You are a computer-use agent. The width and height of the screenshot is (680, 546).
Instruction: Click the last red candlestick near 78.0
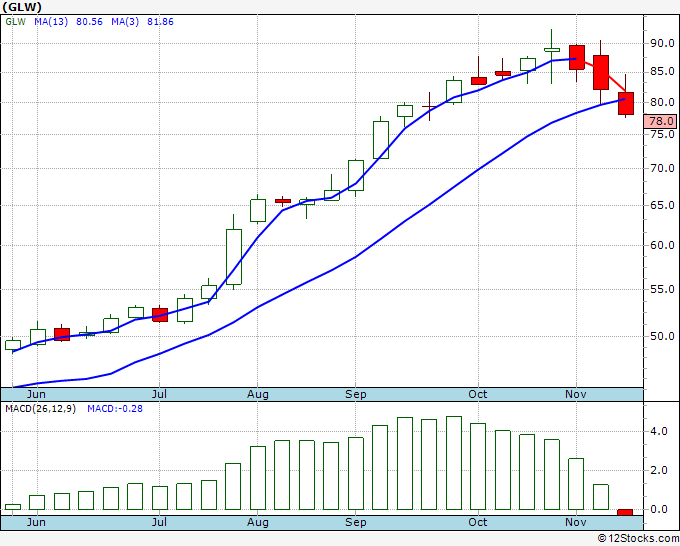(626, 103)
